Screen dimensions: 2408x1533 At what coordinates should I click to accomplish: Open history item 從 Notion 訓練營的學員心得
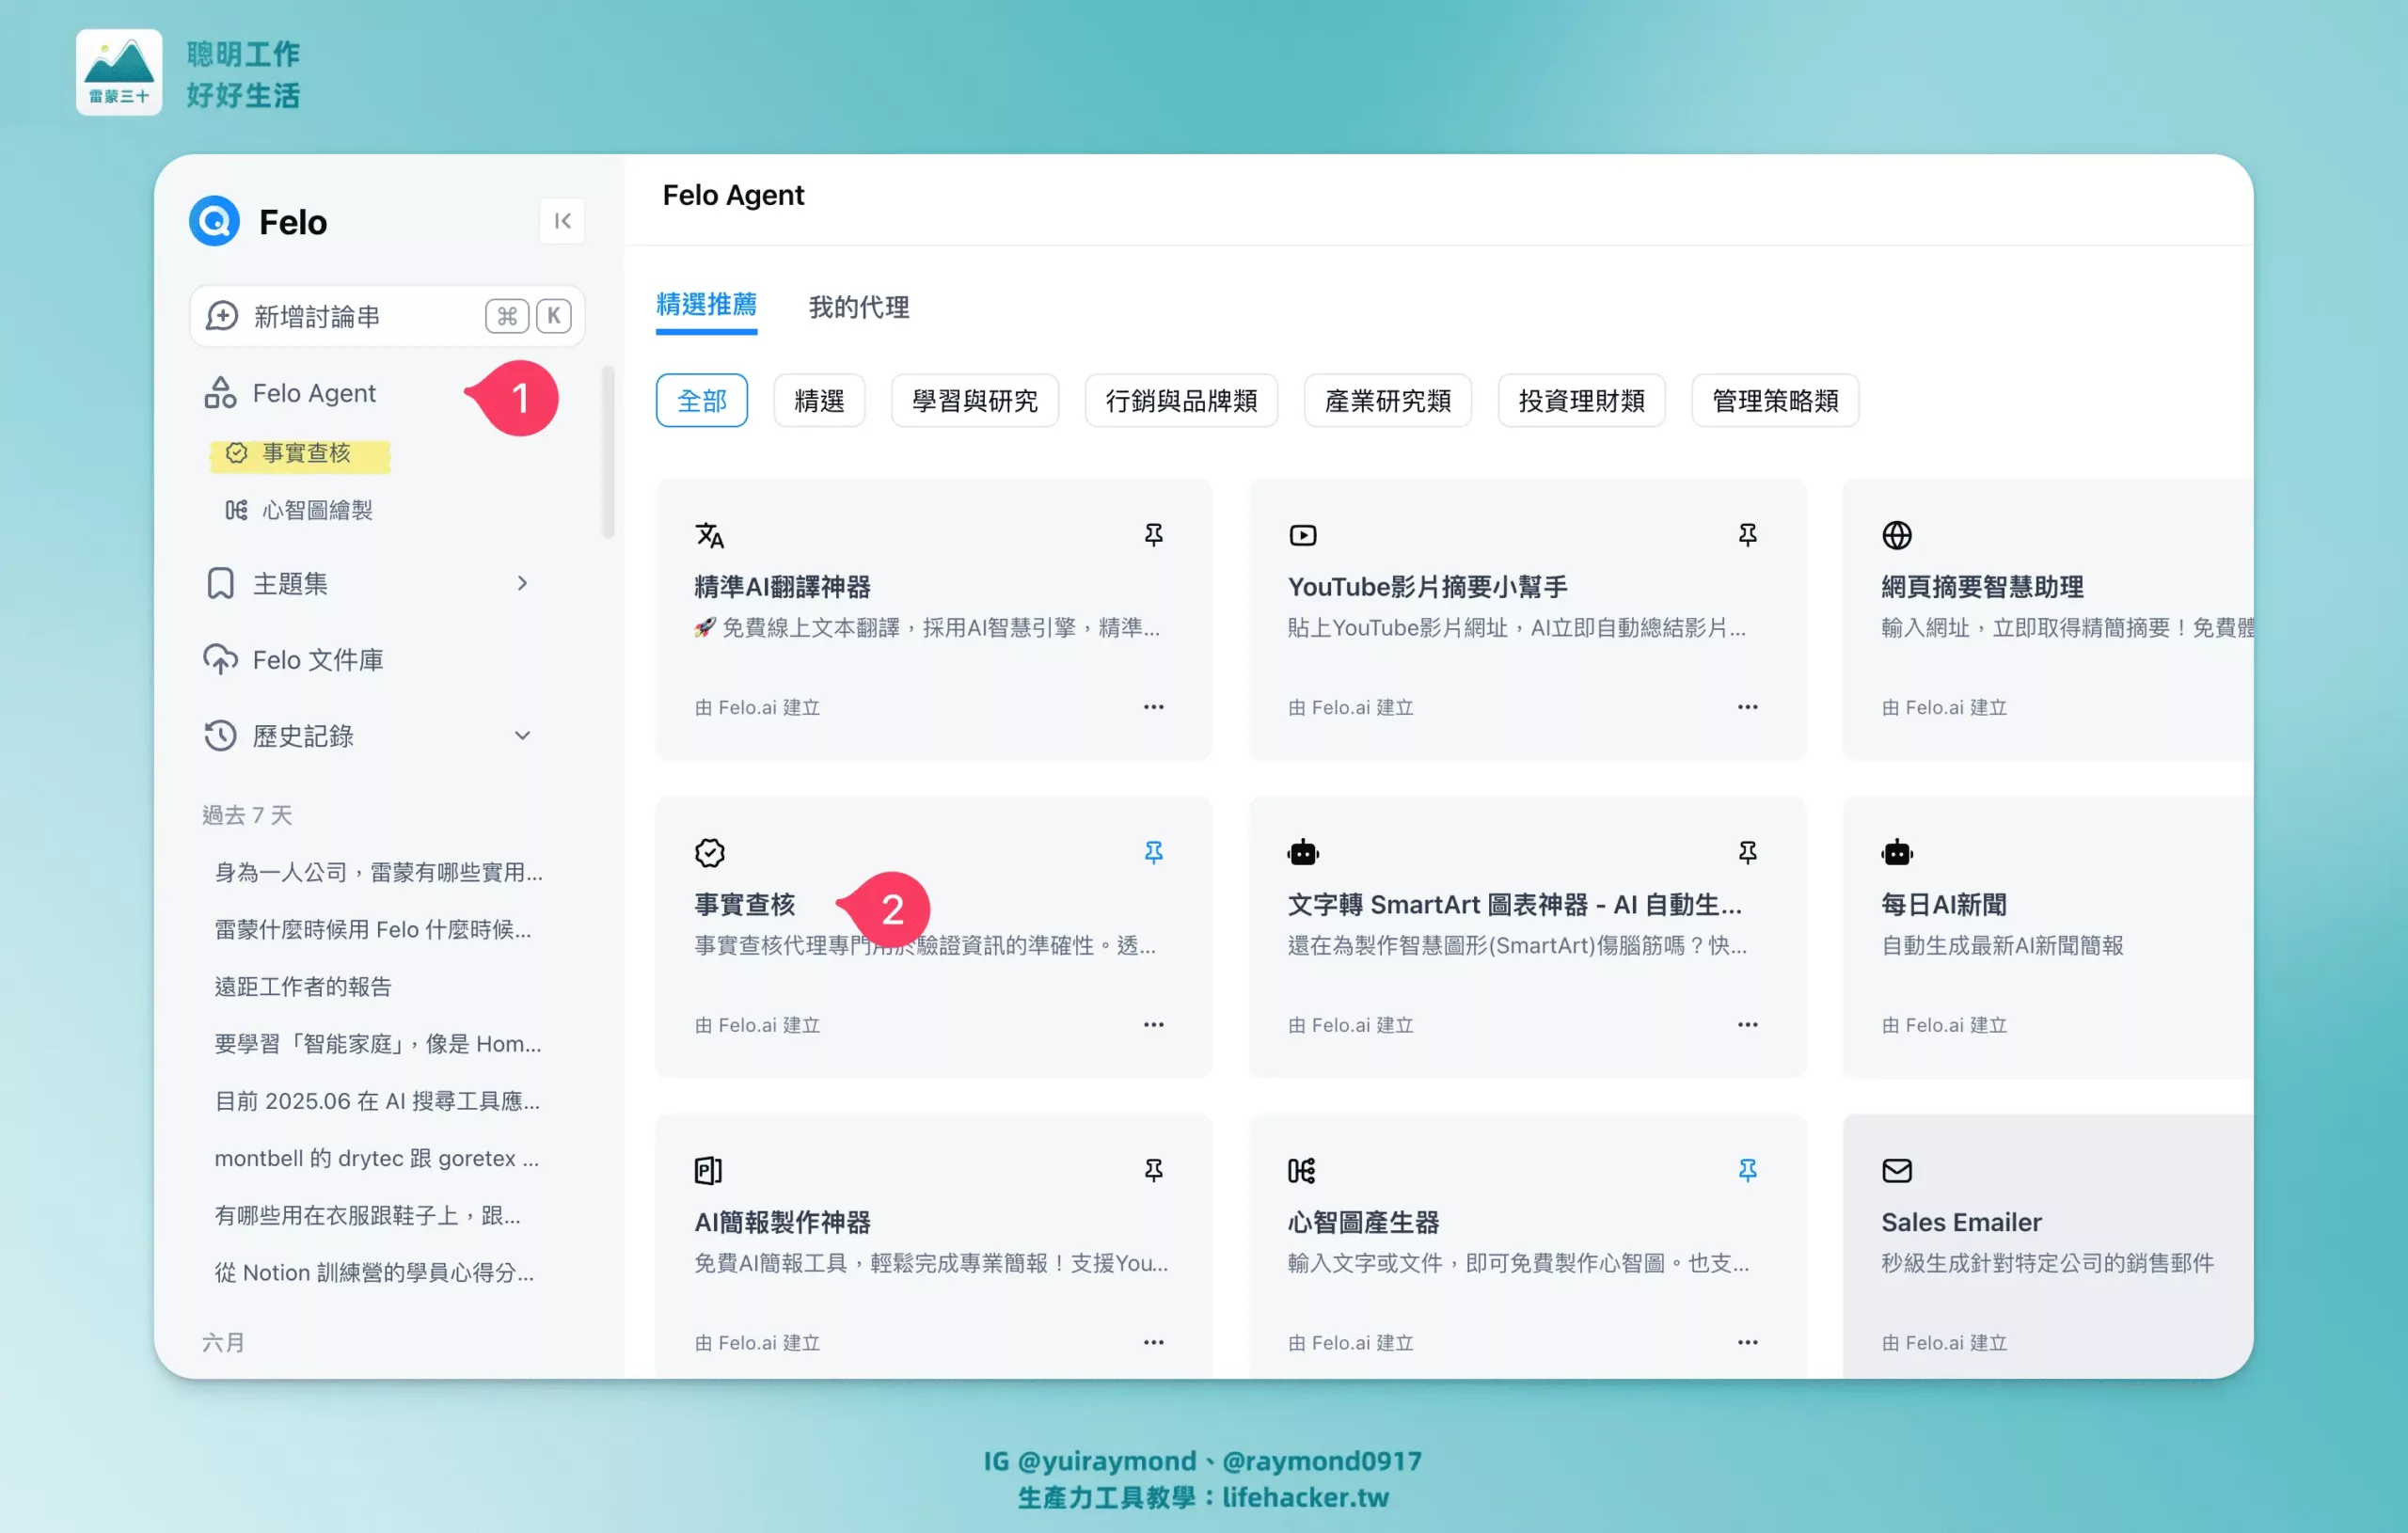pyautogui.click(x=374, y=1272)
